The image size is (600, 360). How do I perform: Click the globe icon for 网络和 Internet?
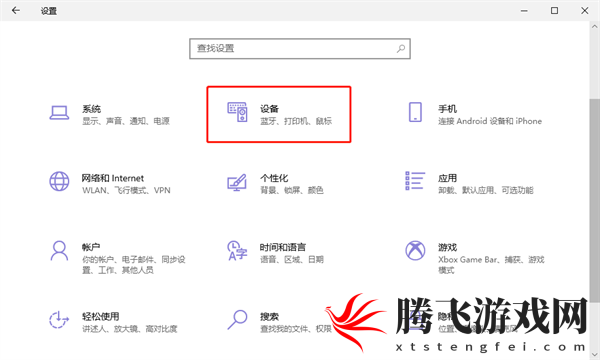(x=59, y=181)
